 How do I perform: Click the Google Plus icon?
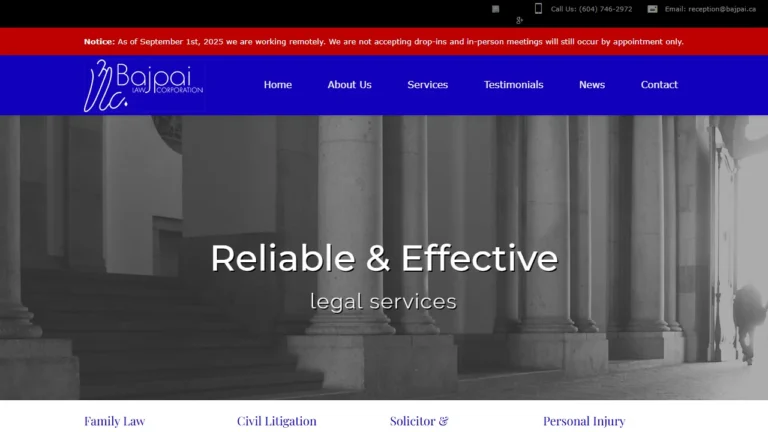point(519,21)
